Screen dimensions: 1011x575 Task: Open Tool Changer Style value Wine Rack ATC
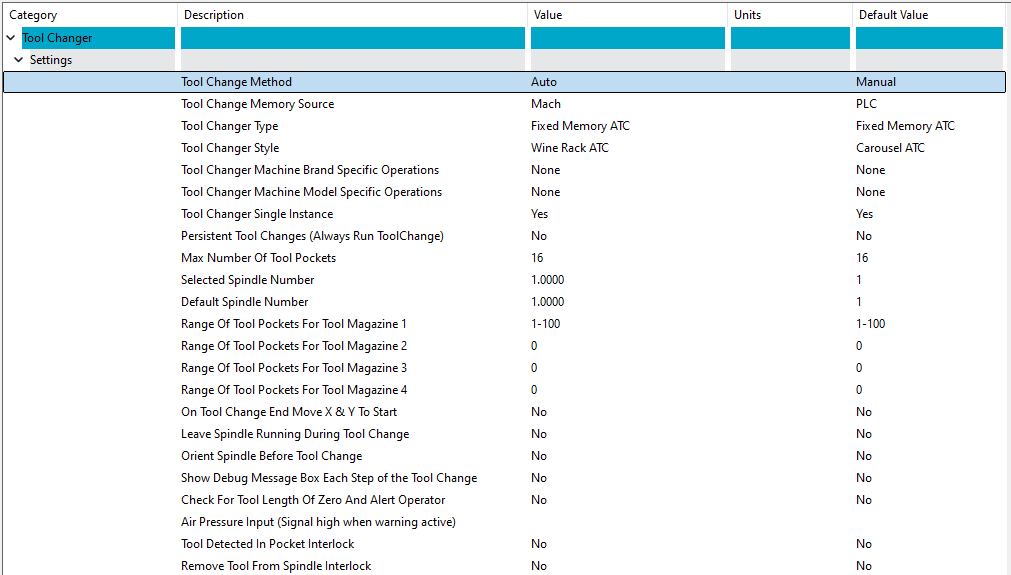point(570,148)
